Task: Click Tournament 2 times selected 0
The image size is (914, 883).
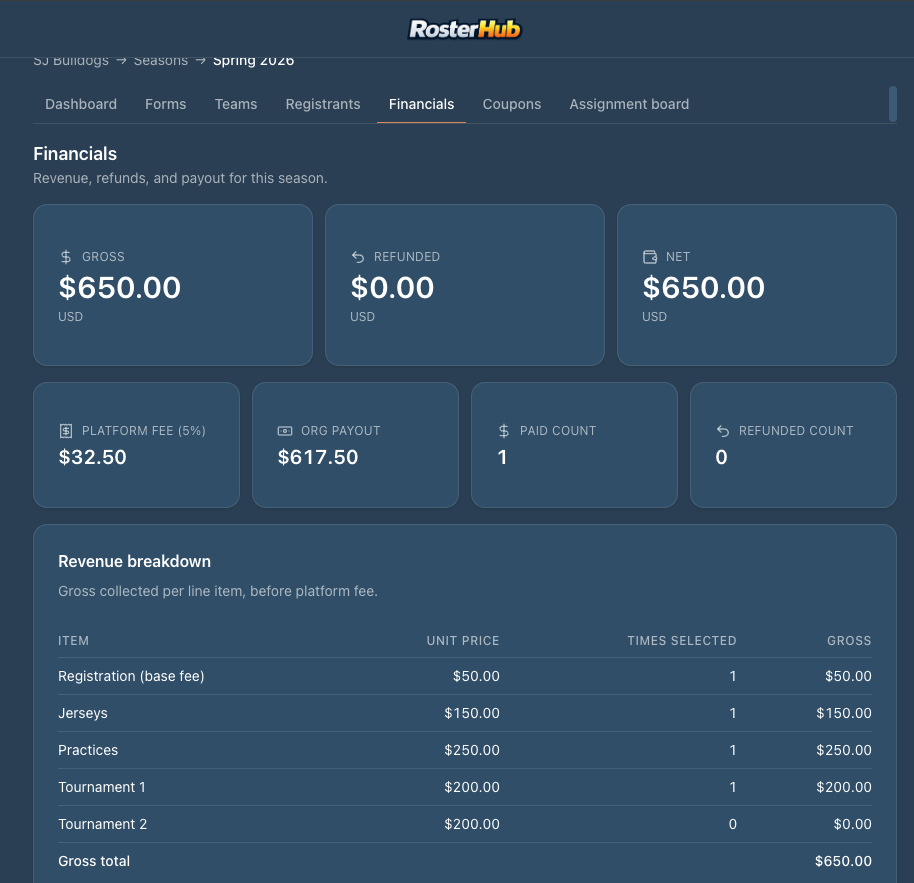Action: (733, 824)
